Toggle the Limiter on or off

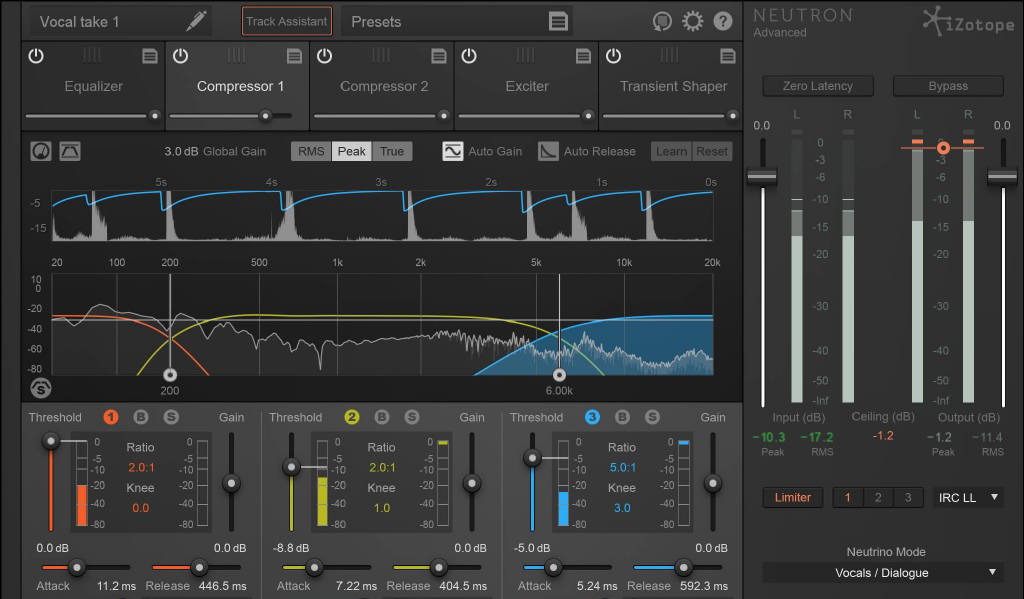pyautogui.click(x=793, y=497)
